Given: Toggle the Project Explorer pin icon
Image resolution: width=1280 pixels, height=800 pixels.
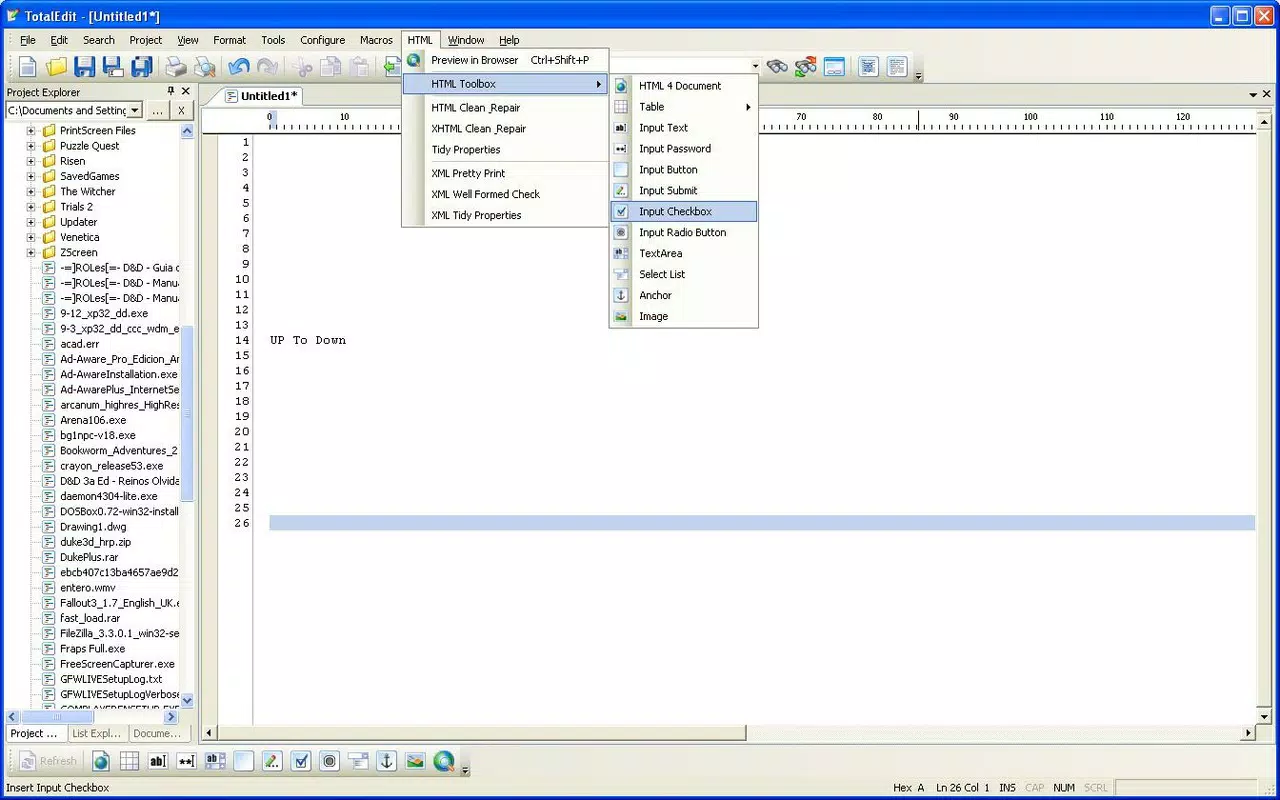Looking at the screenshot, I should (171, 91).
